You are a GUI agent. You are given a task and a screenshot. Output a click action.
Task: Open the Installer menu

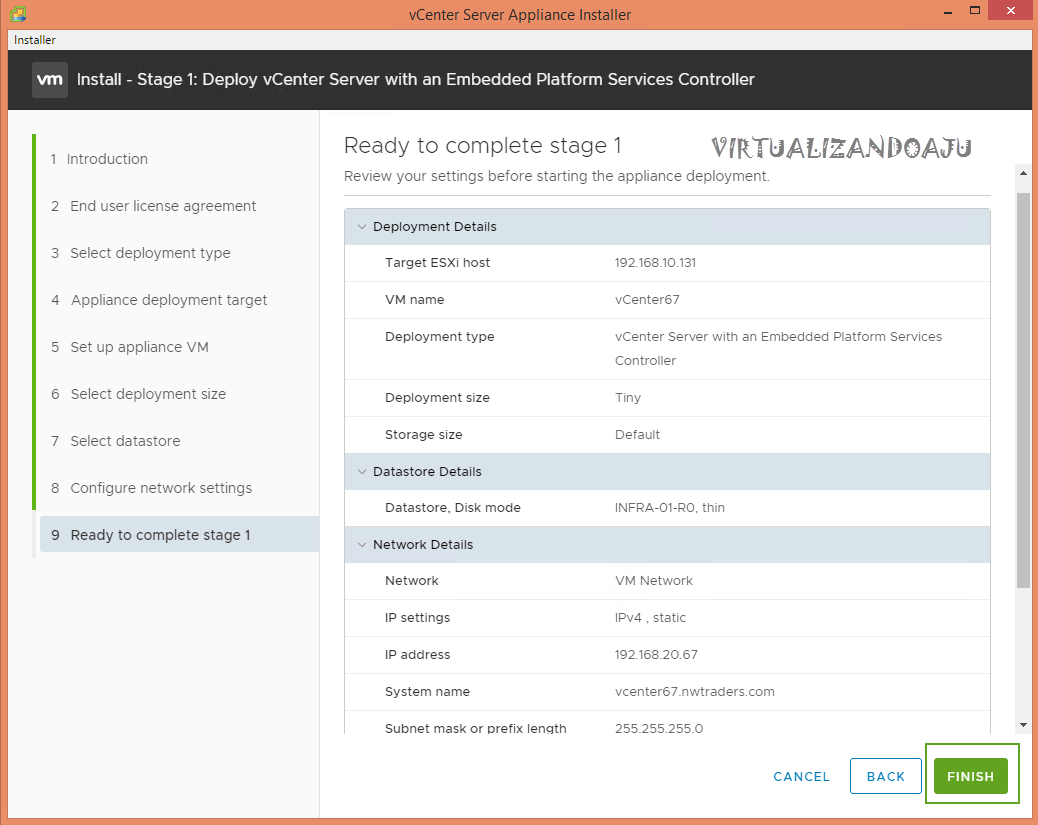click(35, 40)
